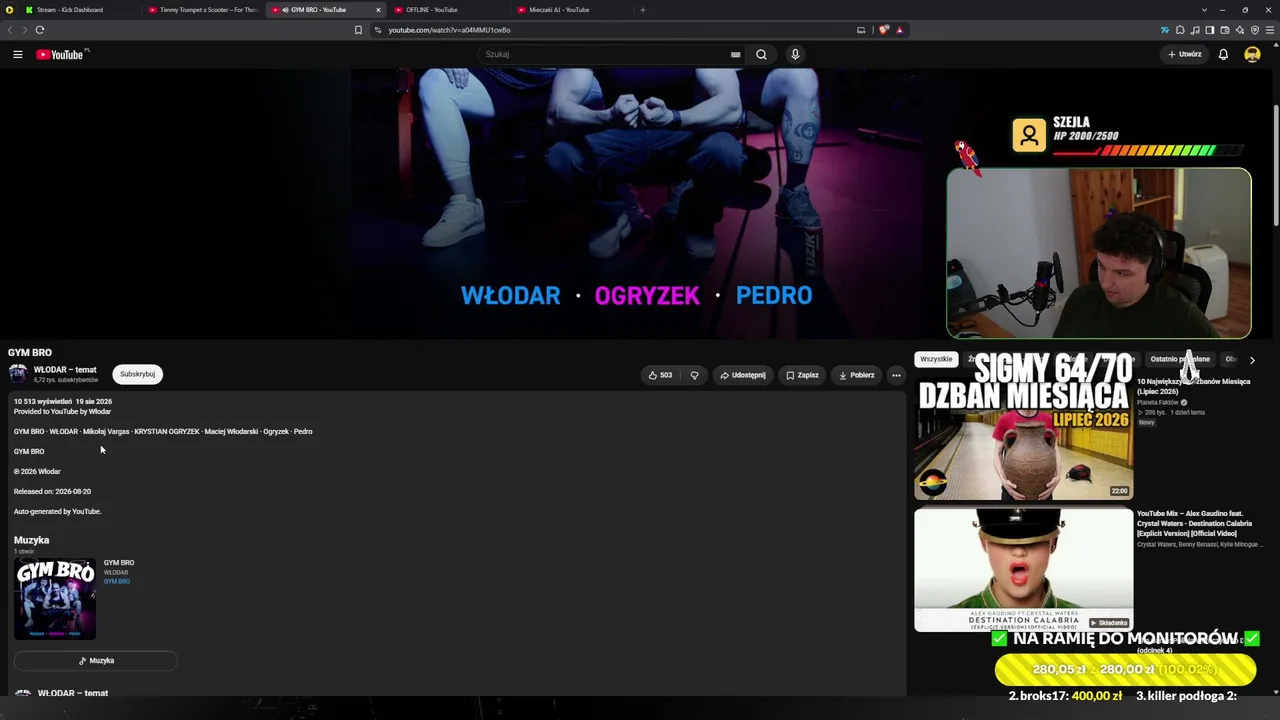The height and width of the screenshot is (720, 1280).
Task: Click the Muzyka section heading
Action: (x=31, y=540)
